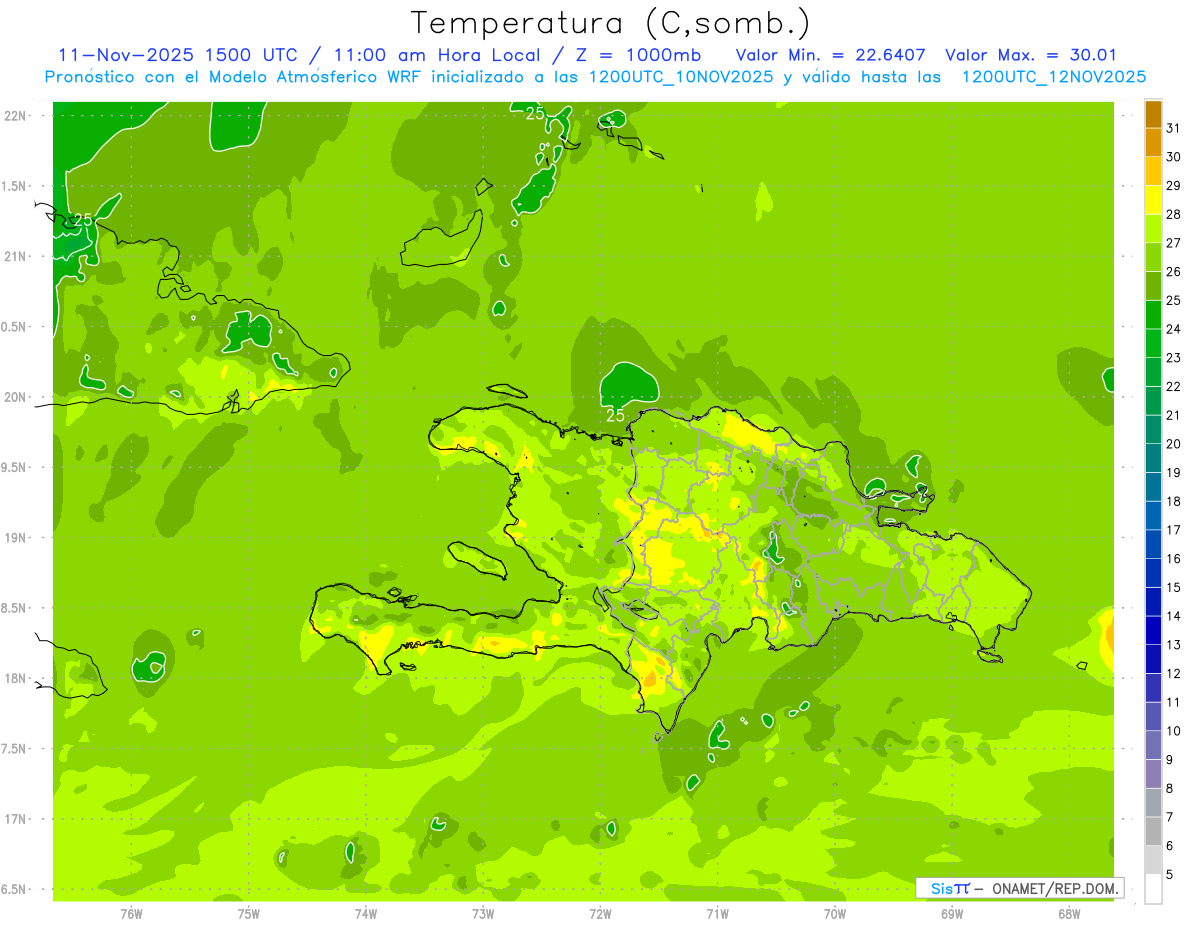Click the '31' colorbar label
The image size is (1200, 927).
pyautogui.click(x=1175, y=128)
